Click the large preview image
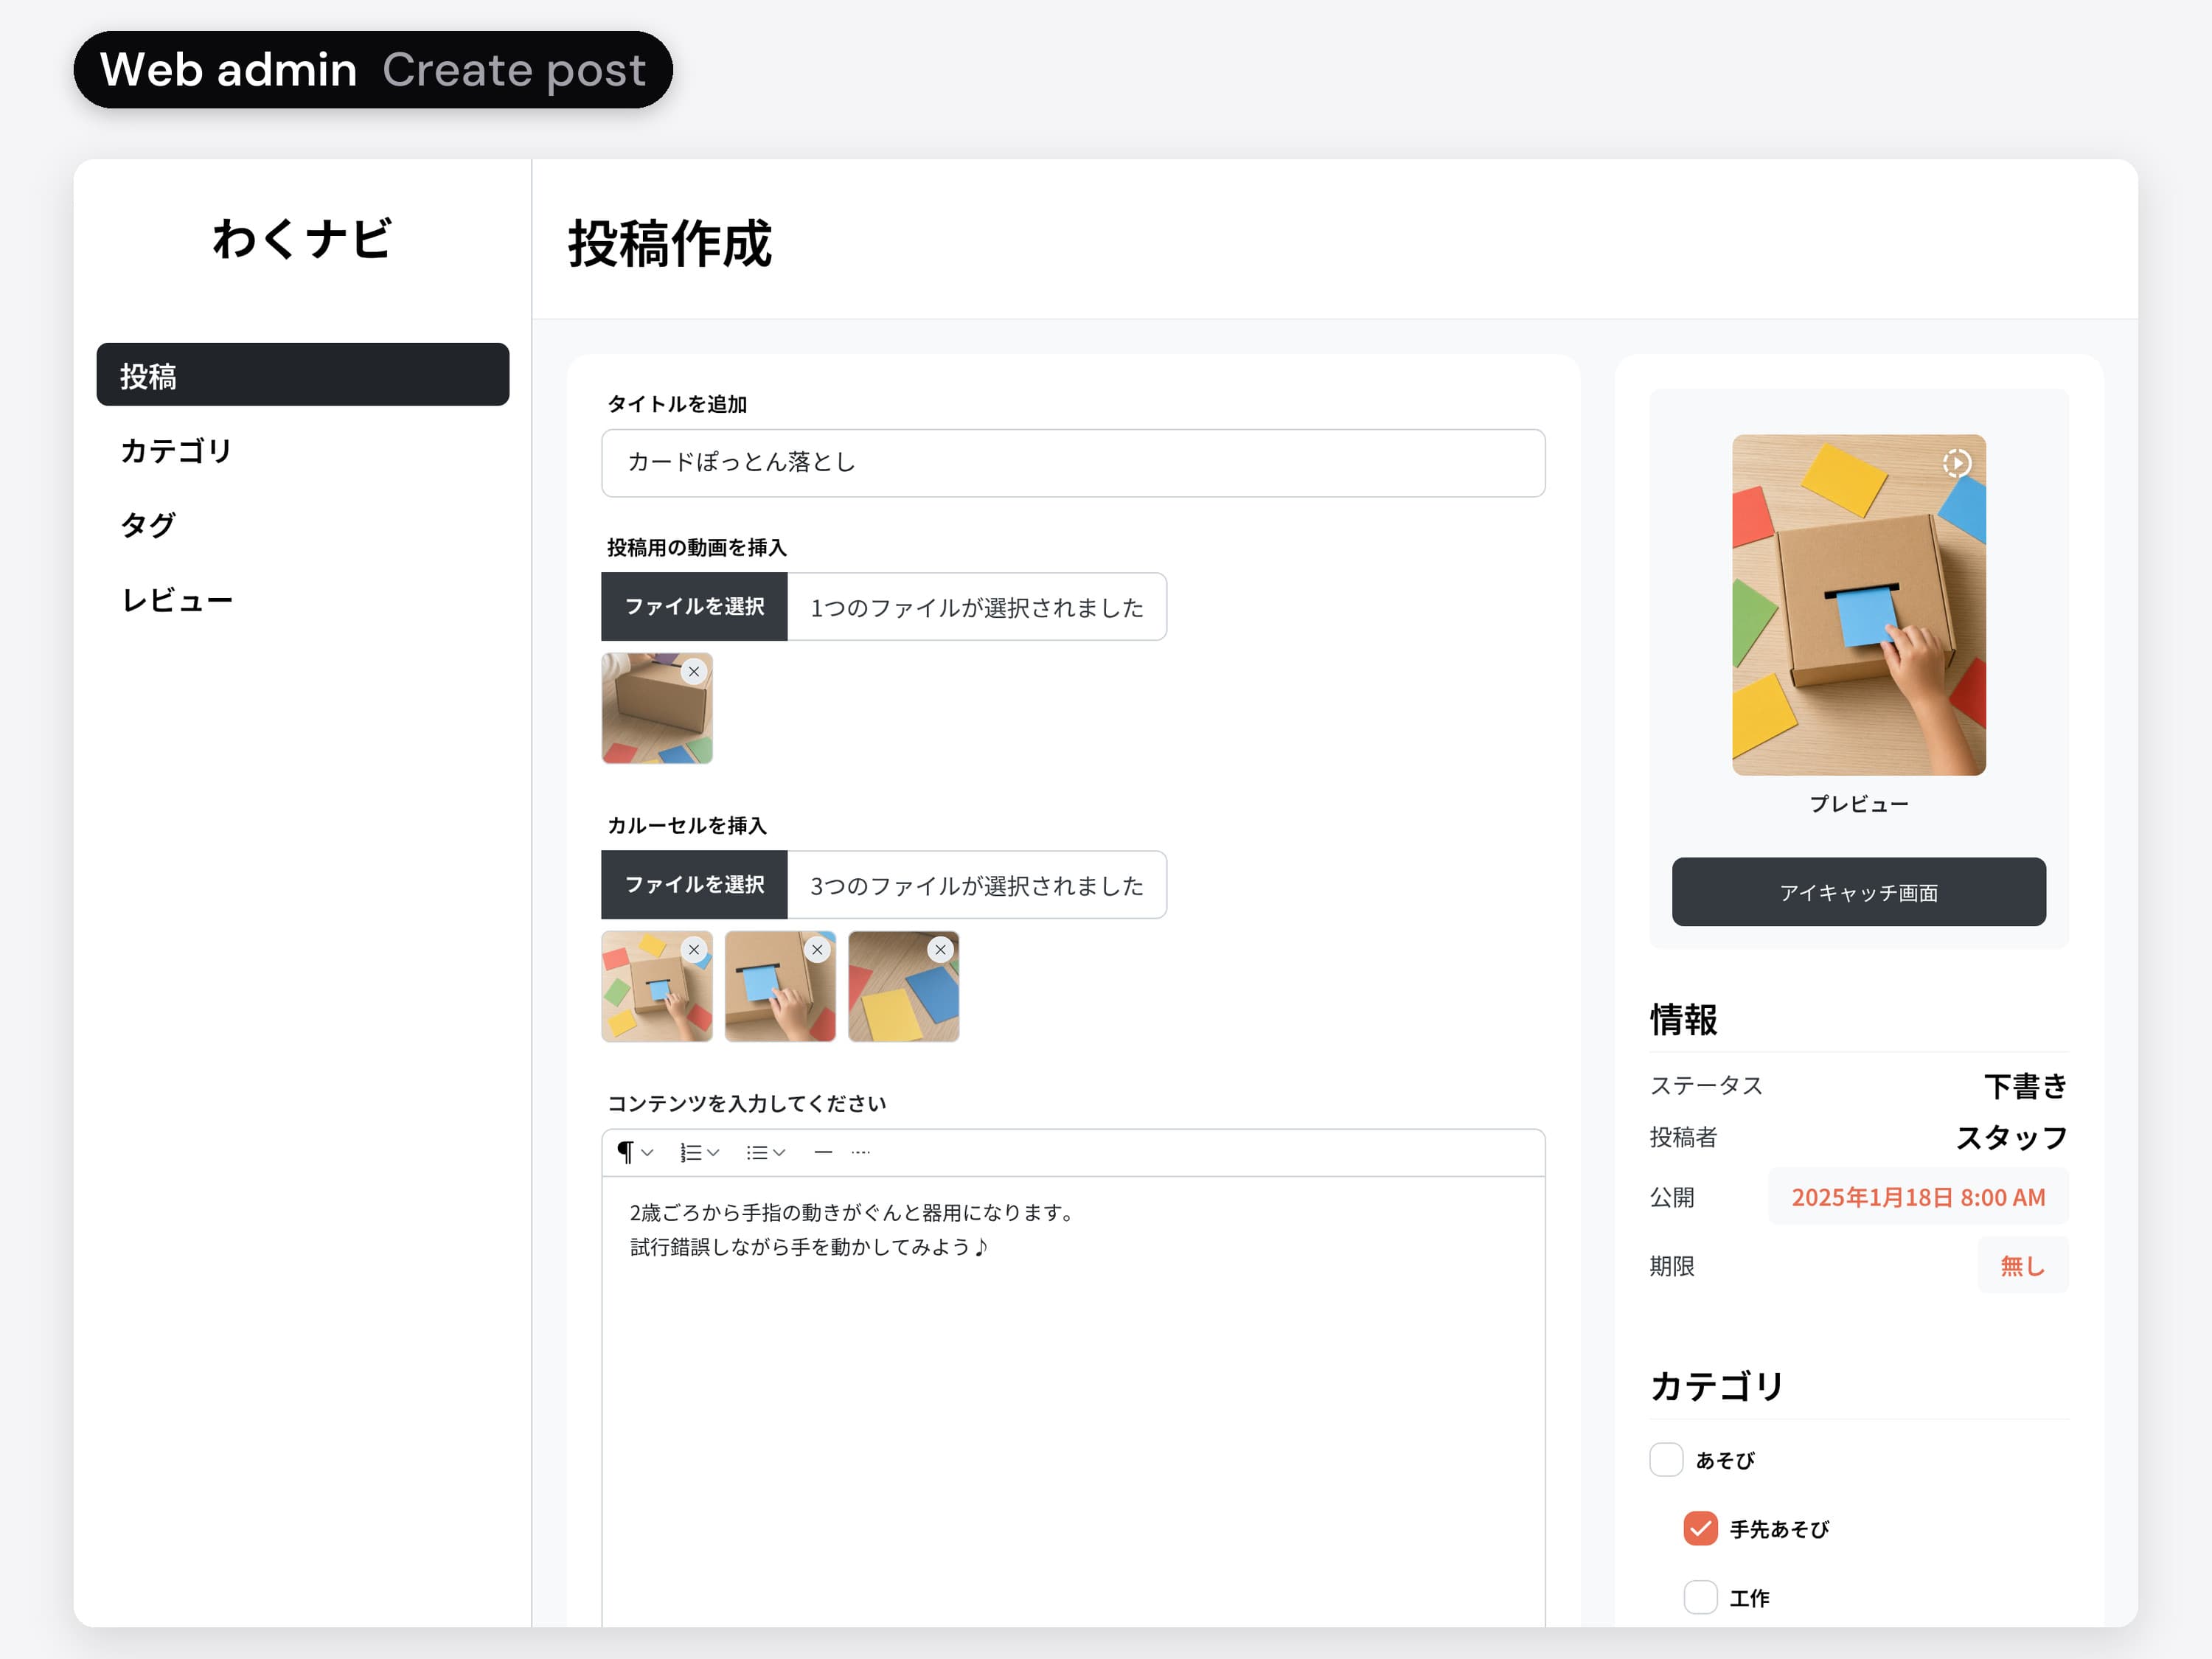This screenshot has height=1659, width=2212. [x=1859, y=605]
